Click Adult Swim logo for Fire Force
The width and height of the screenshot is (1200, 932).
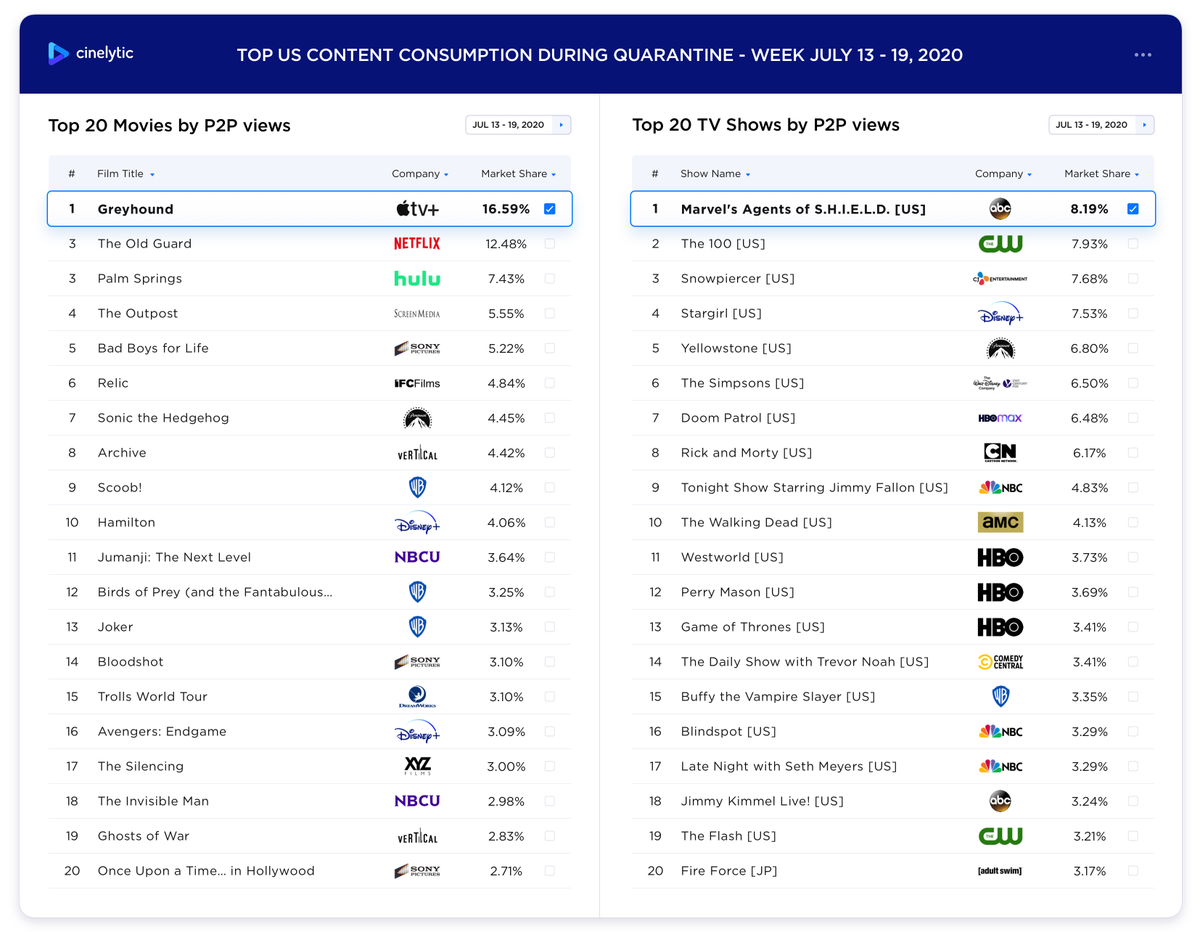pyautogui.click(x=1000, y=871)
